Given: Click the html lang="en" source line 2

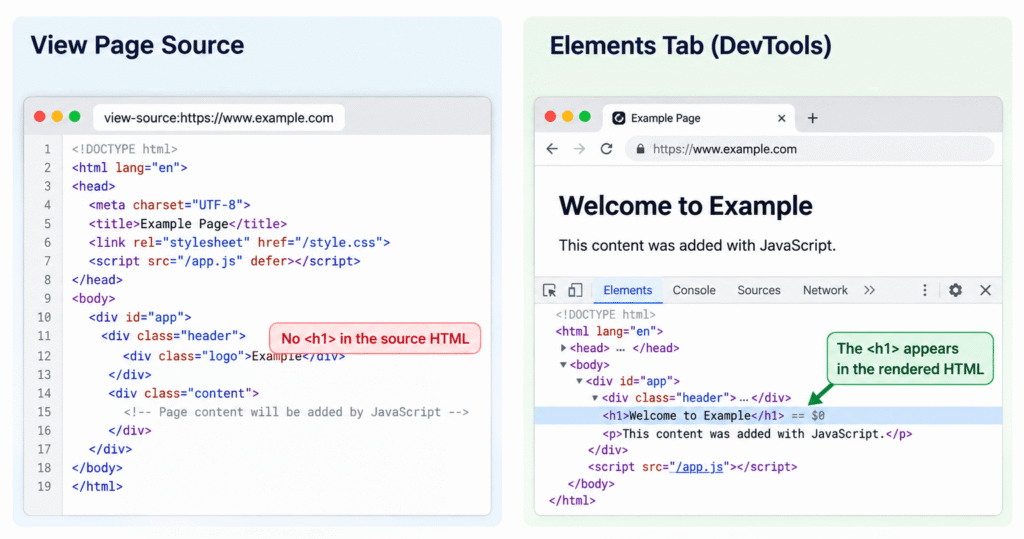Looking at the screenshot, I should pyautogui.click(x=129, y=167).
